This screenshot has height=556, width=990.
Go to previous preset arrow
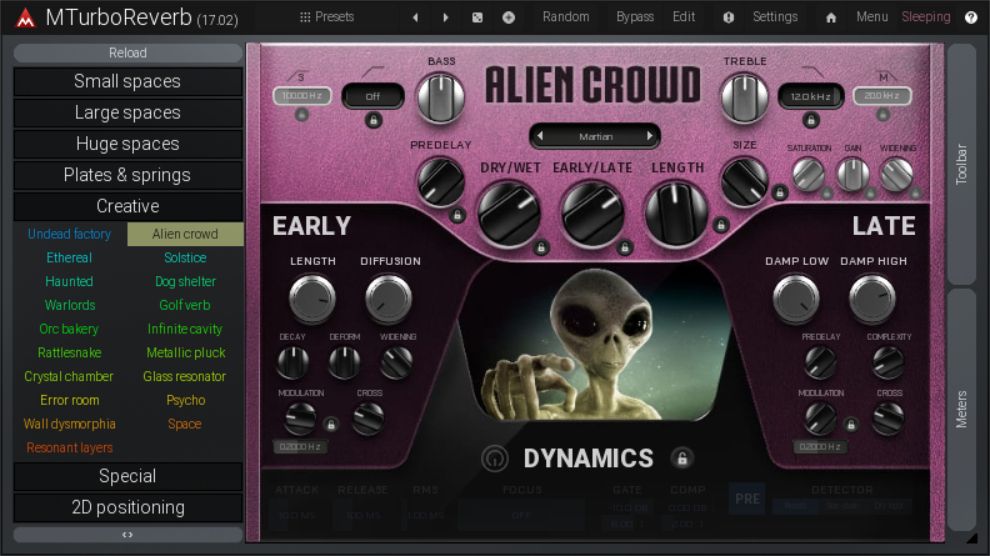tap(415, 18)
